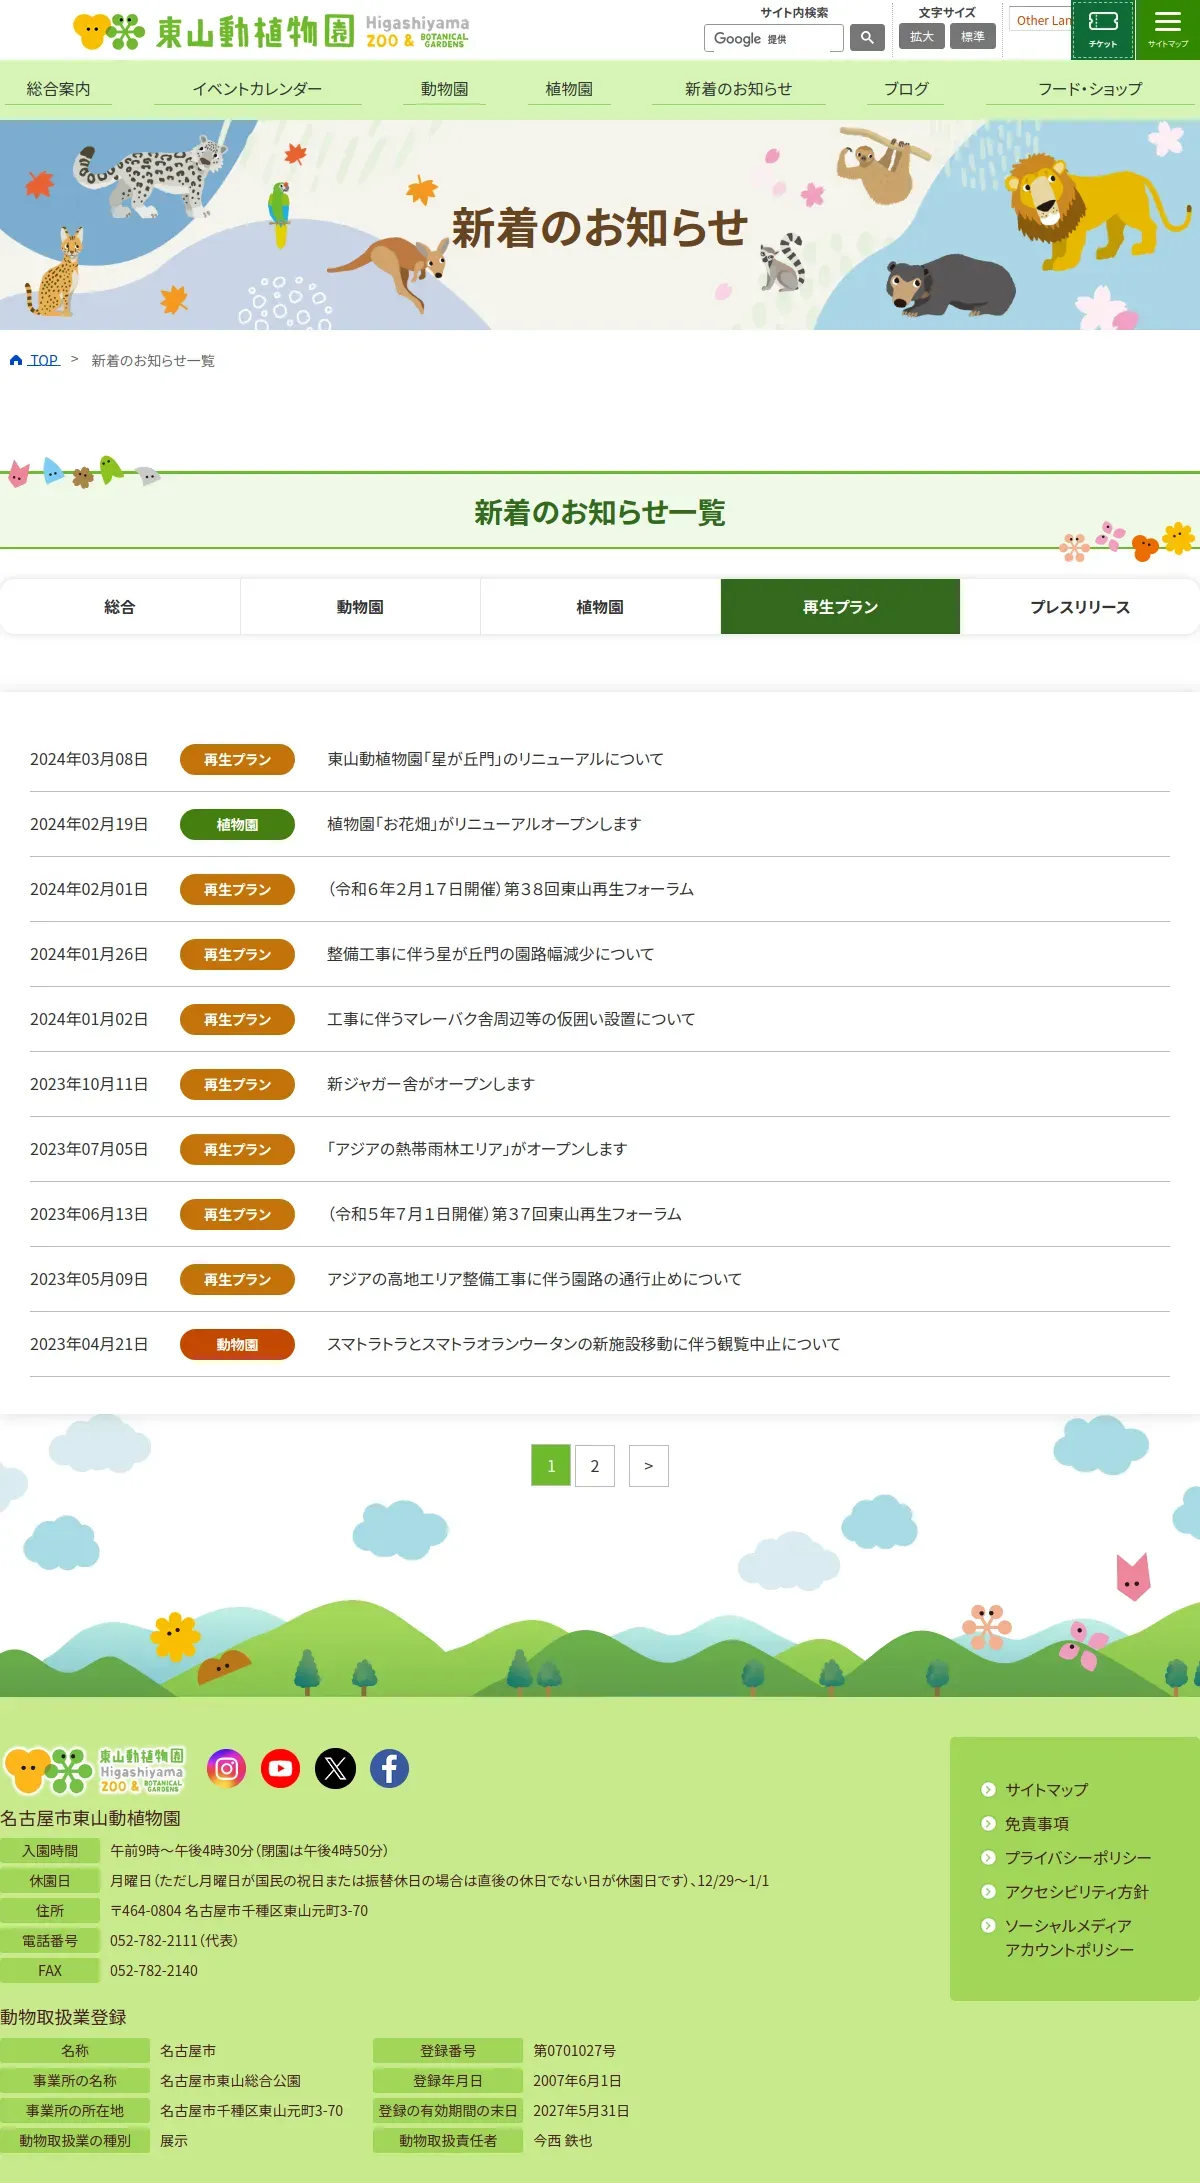Open 免責事項 footer link
1200x2183 pixels.
[x=1037, y=1823]
